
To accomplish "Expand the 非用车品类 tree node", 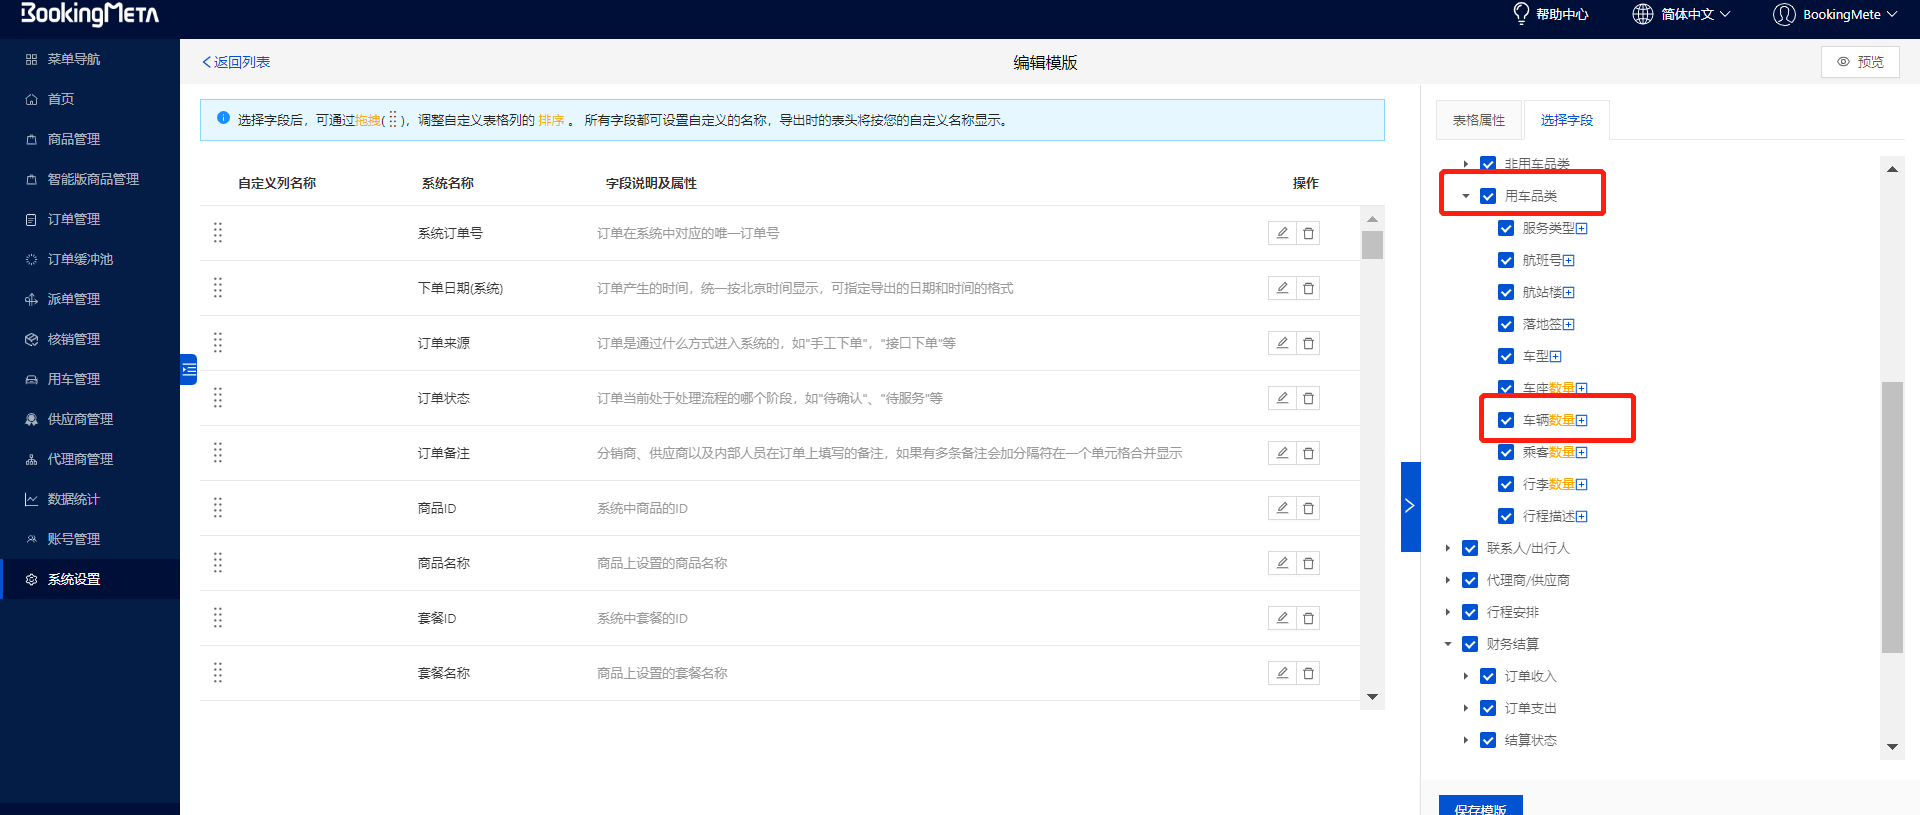I will coord(1466,164).
